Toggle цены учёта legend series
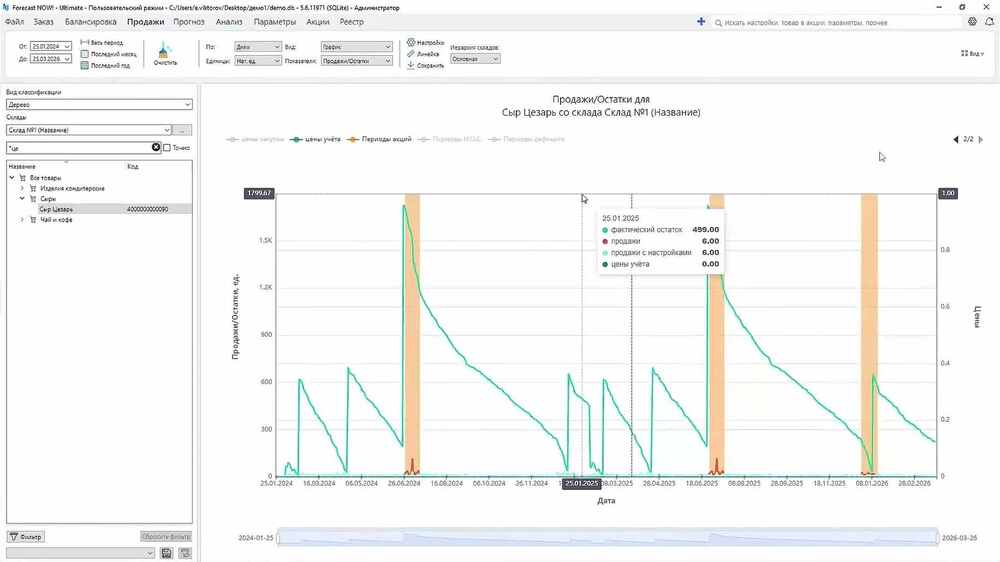This screenshot has width=1000, height=562. (x=315, y=139)
